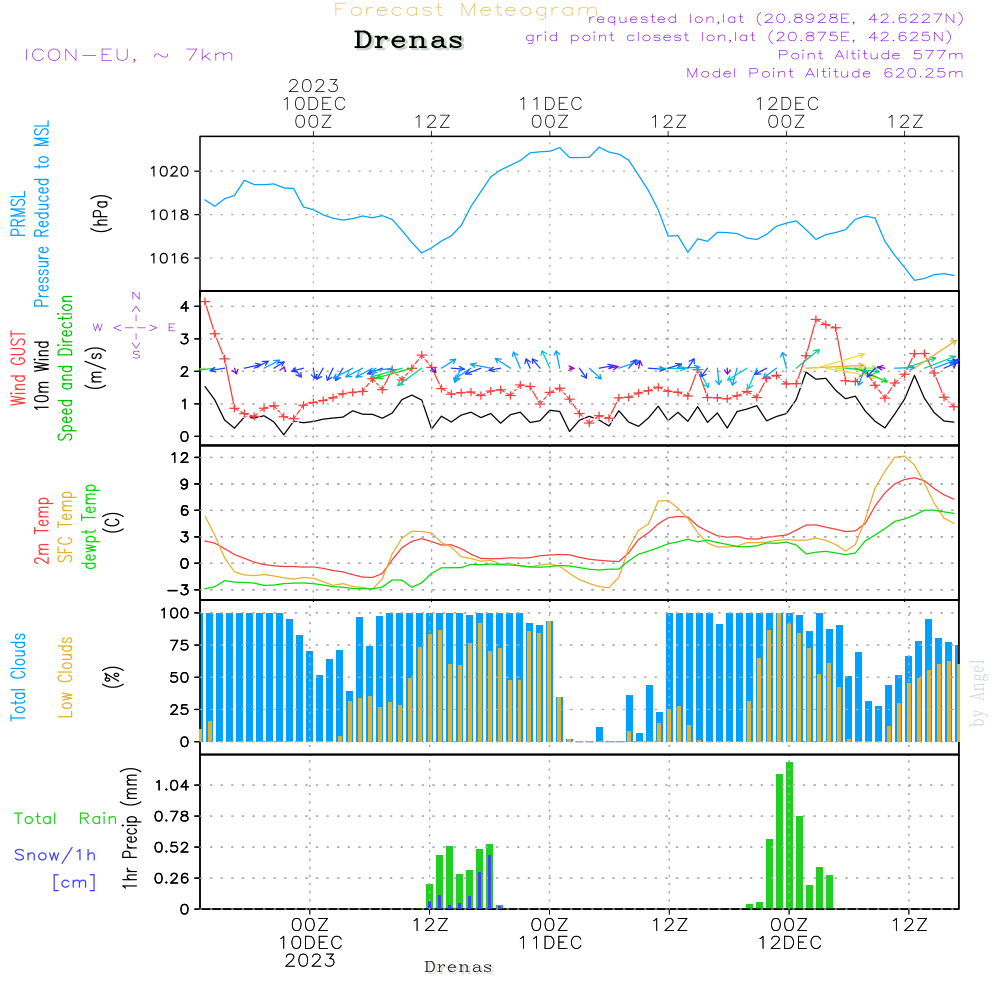Click the green 'Speed and Direction' label
The height and width of the screenshot is (1000, 1000).
[x=65, y=368]
